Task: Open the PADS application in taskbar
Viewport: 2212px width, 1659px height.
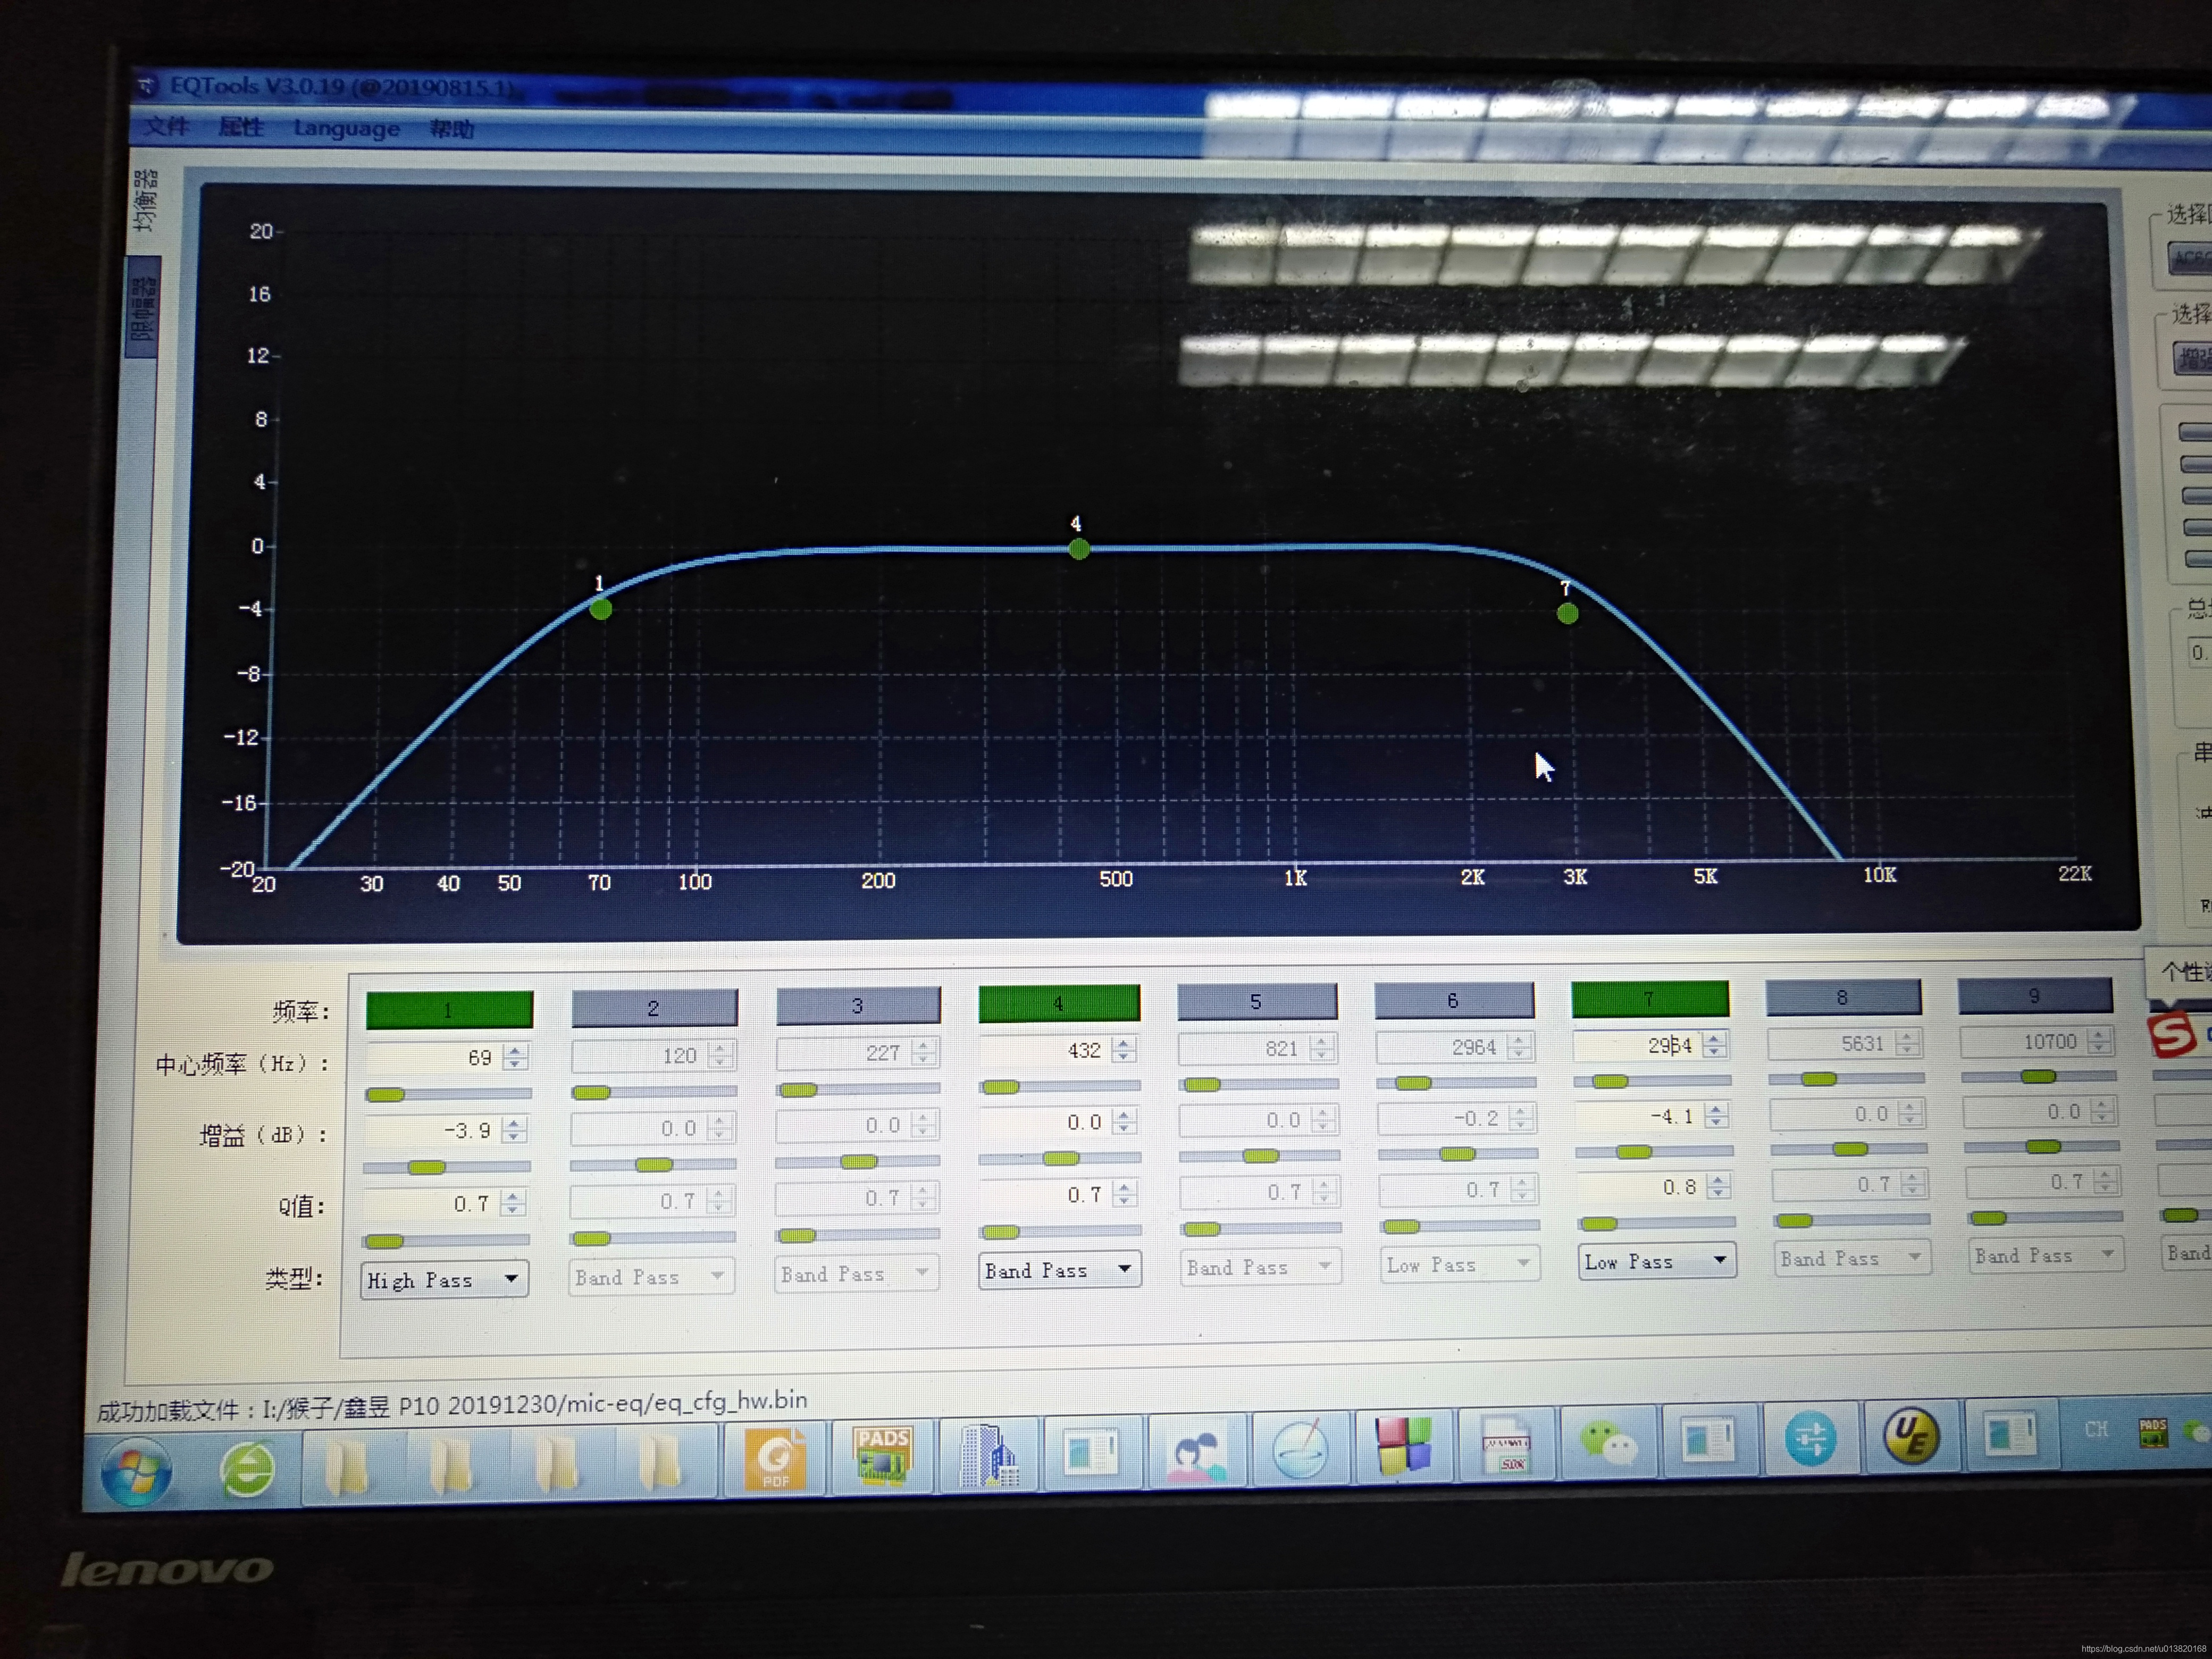Action: click(x=881, y=1456)
